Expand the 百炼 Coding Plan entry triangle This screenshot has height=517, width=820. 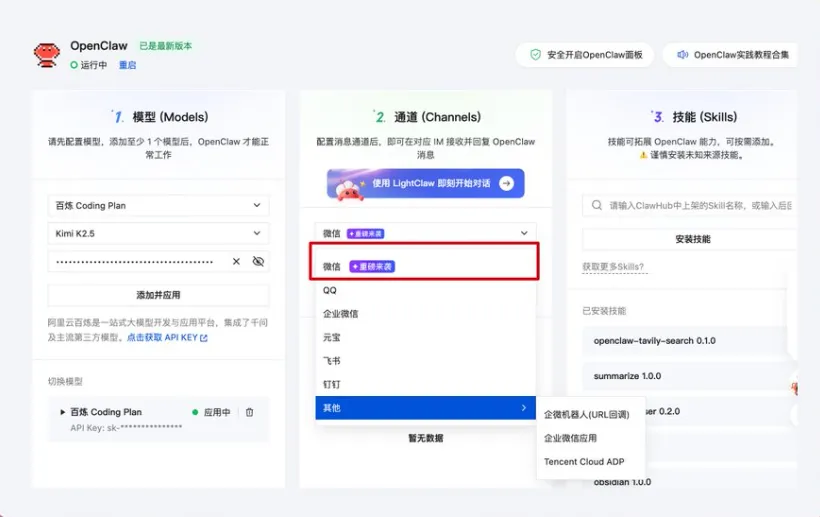tap(63, 412)
